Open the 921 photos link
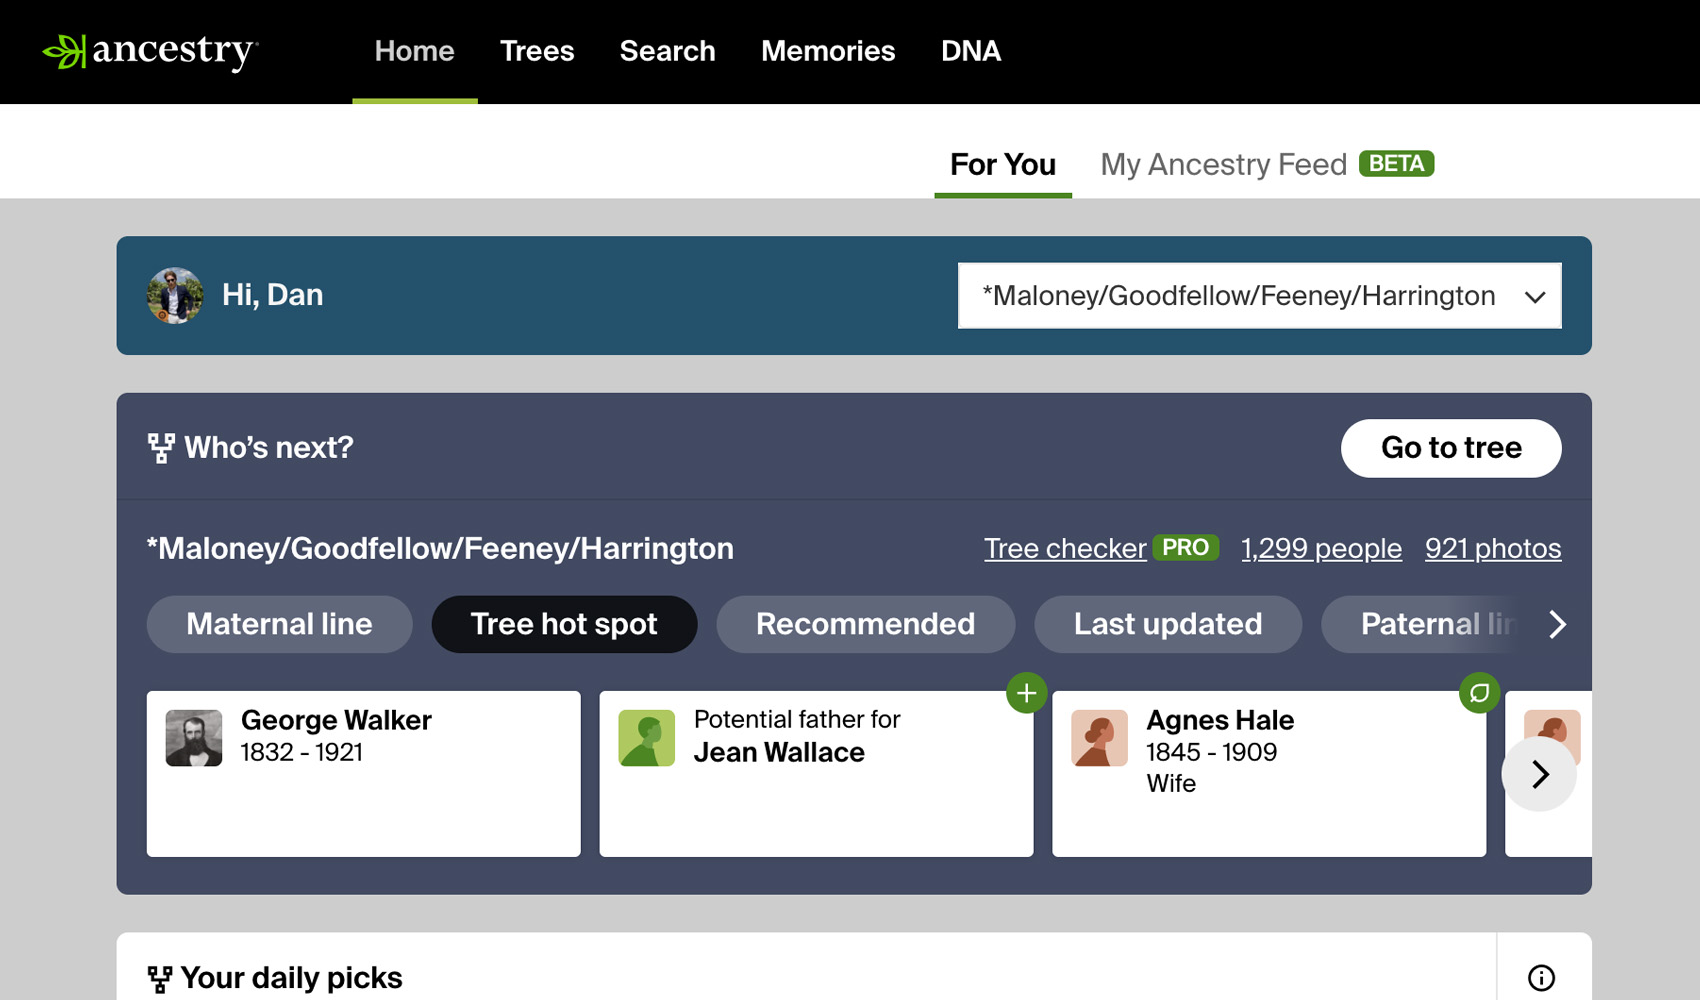This screenshot has height=1000, width=1700. coord(1493,549)
